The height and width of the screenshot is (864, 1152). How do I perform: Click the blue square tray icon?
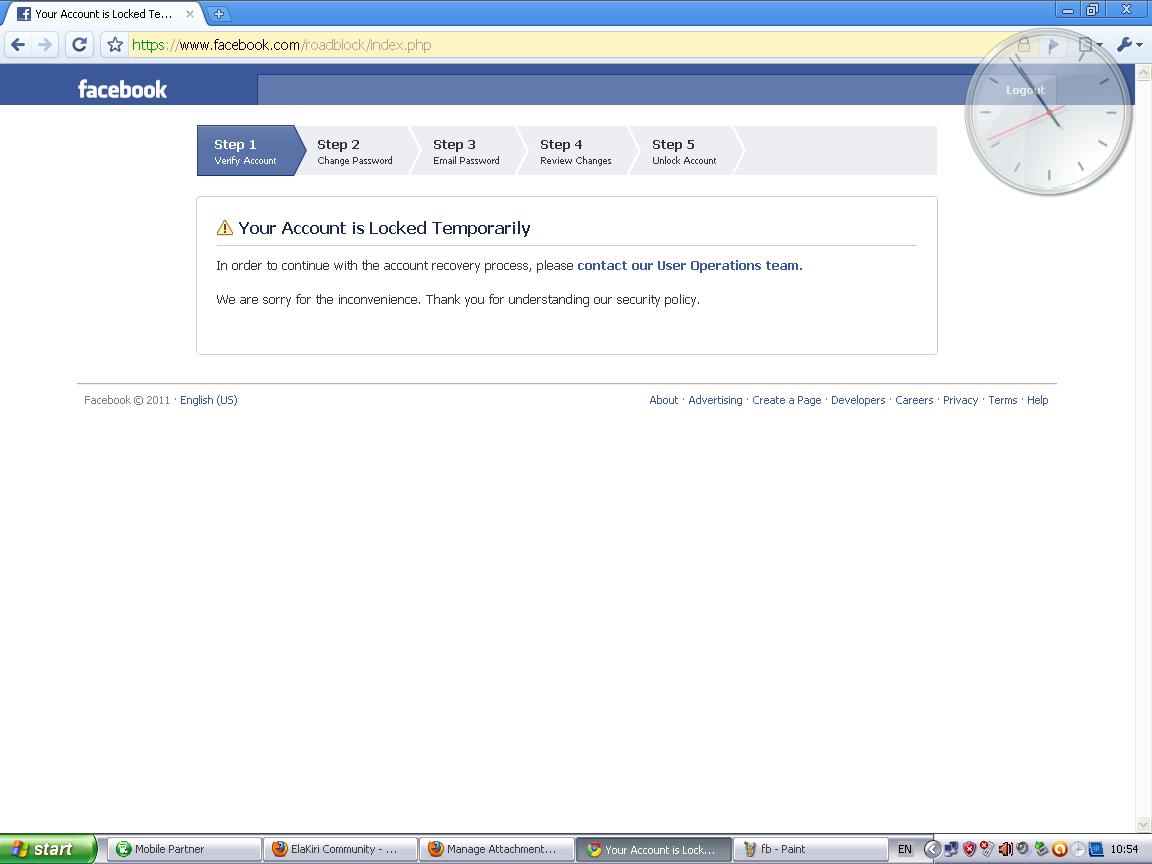(1095, 849)
